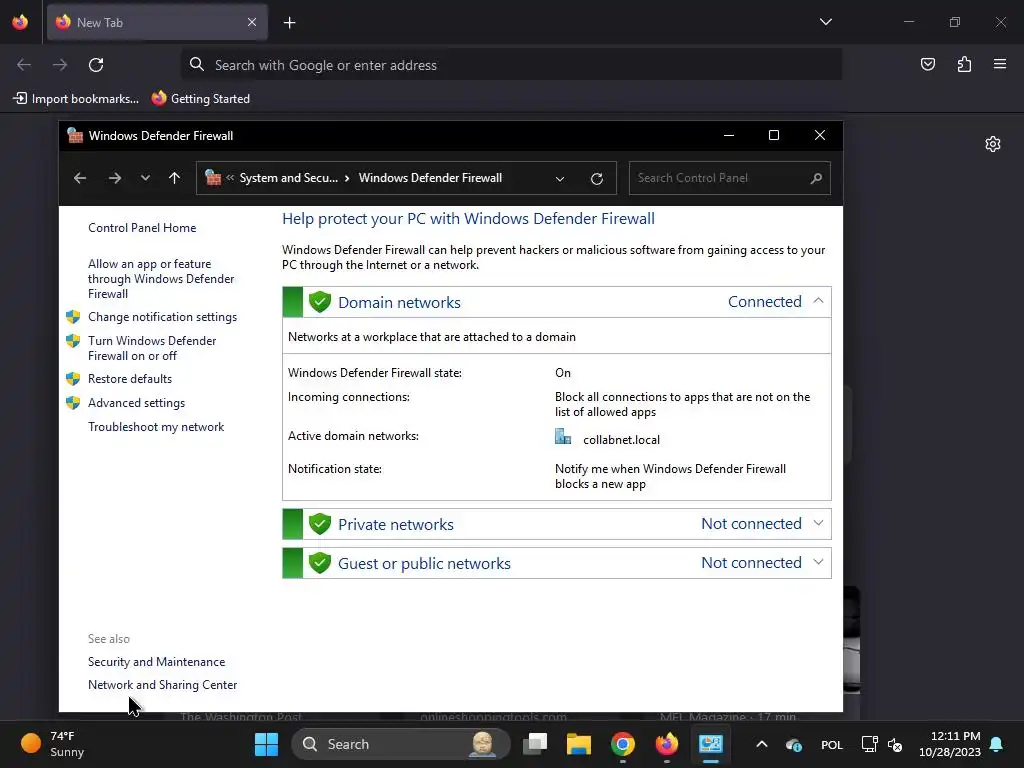Open the Getting Started bookmark
1024x768 pixels.
tap(201, 99)
